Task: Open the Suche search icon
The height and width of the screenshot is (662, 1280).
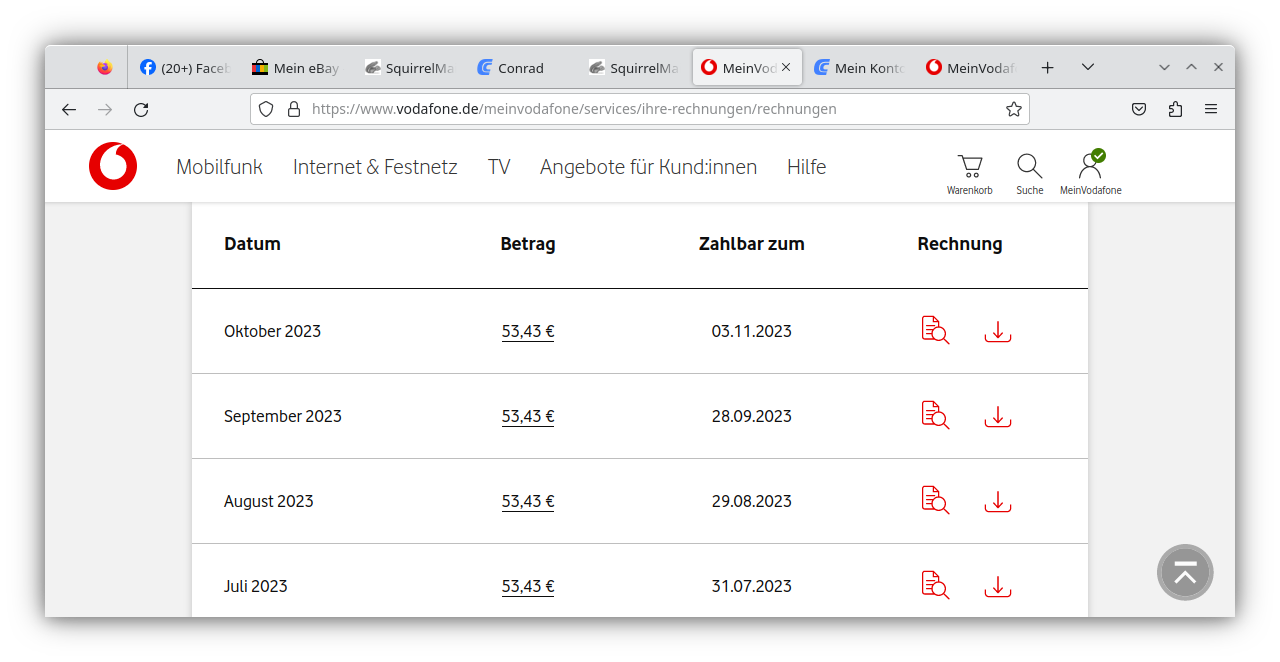Action: 1029,172
